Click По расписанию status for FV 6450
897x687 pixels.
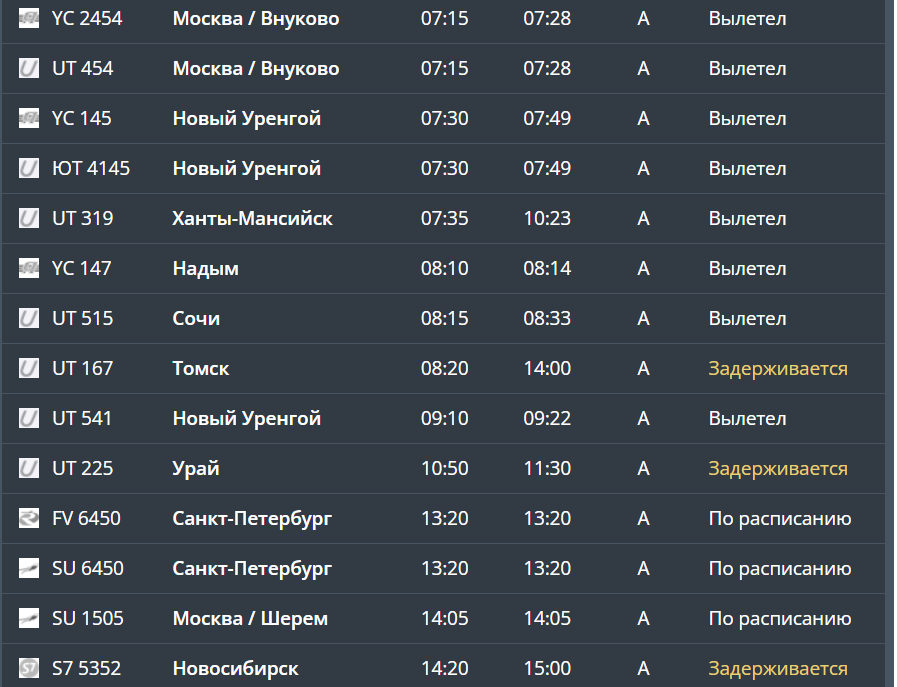(780, 519)
